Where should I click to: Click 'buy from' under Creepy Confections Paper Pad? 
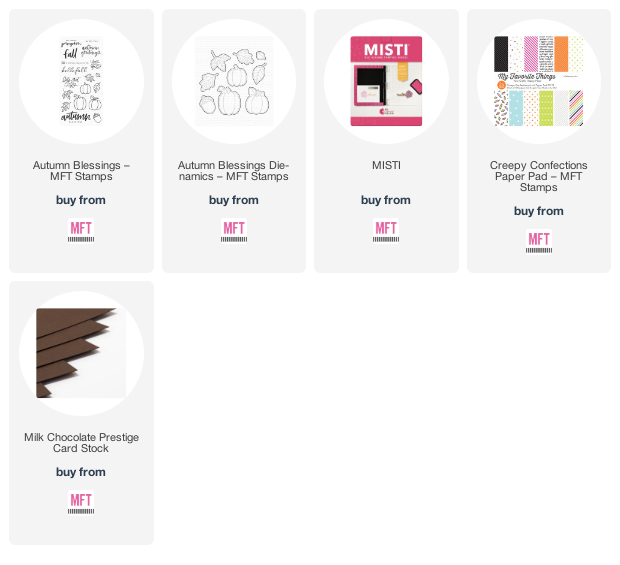tap(539, 211)
